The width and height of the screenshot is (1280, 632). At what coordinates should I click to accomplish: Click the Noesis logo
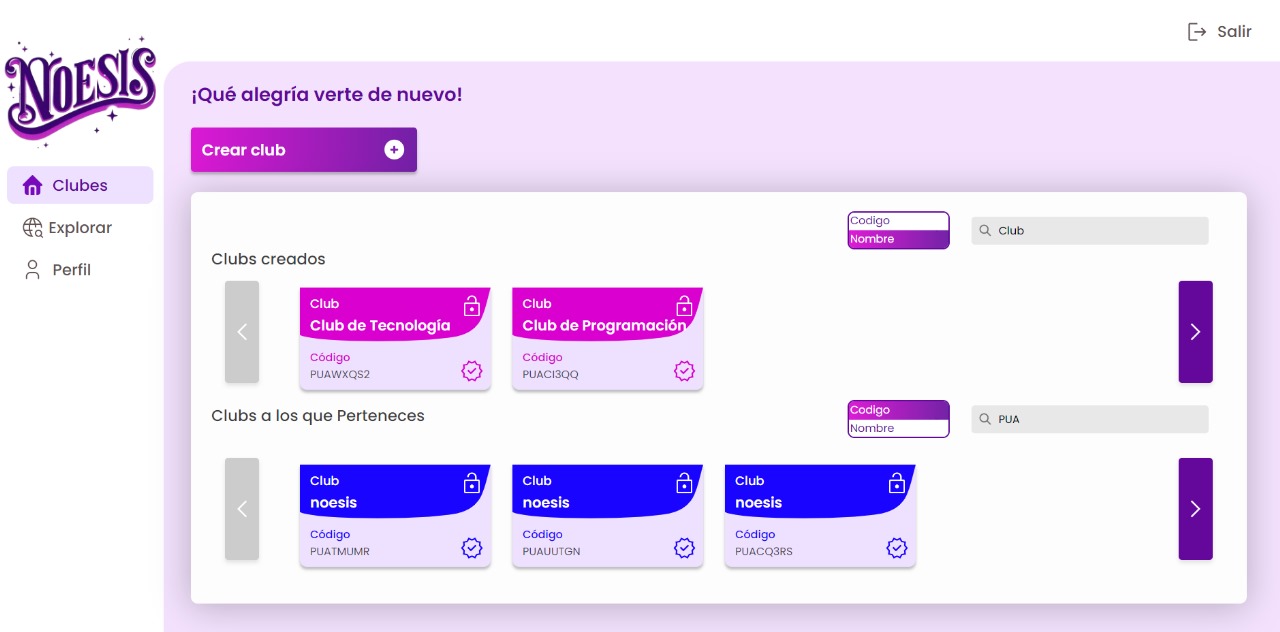[x=80, y=92]
